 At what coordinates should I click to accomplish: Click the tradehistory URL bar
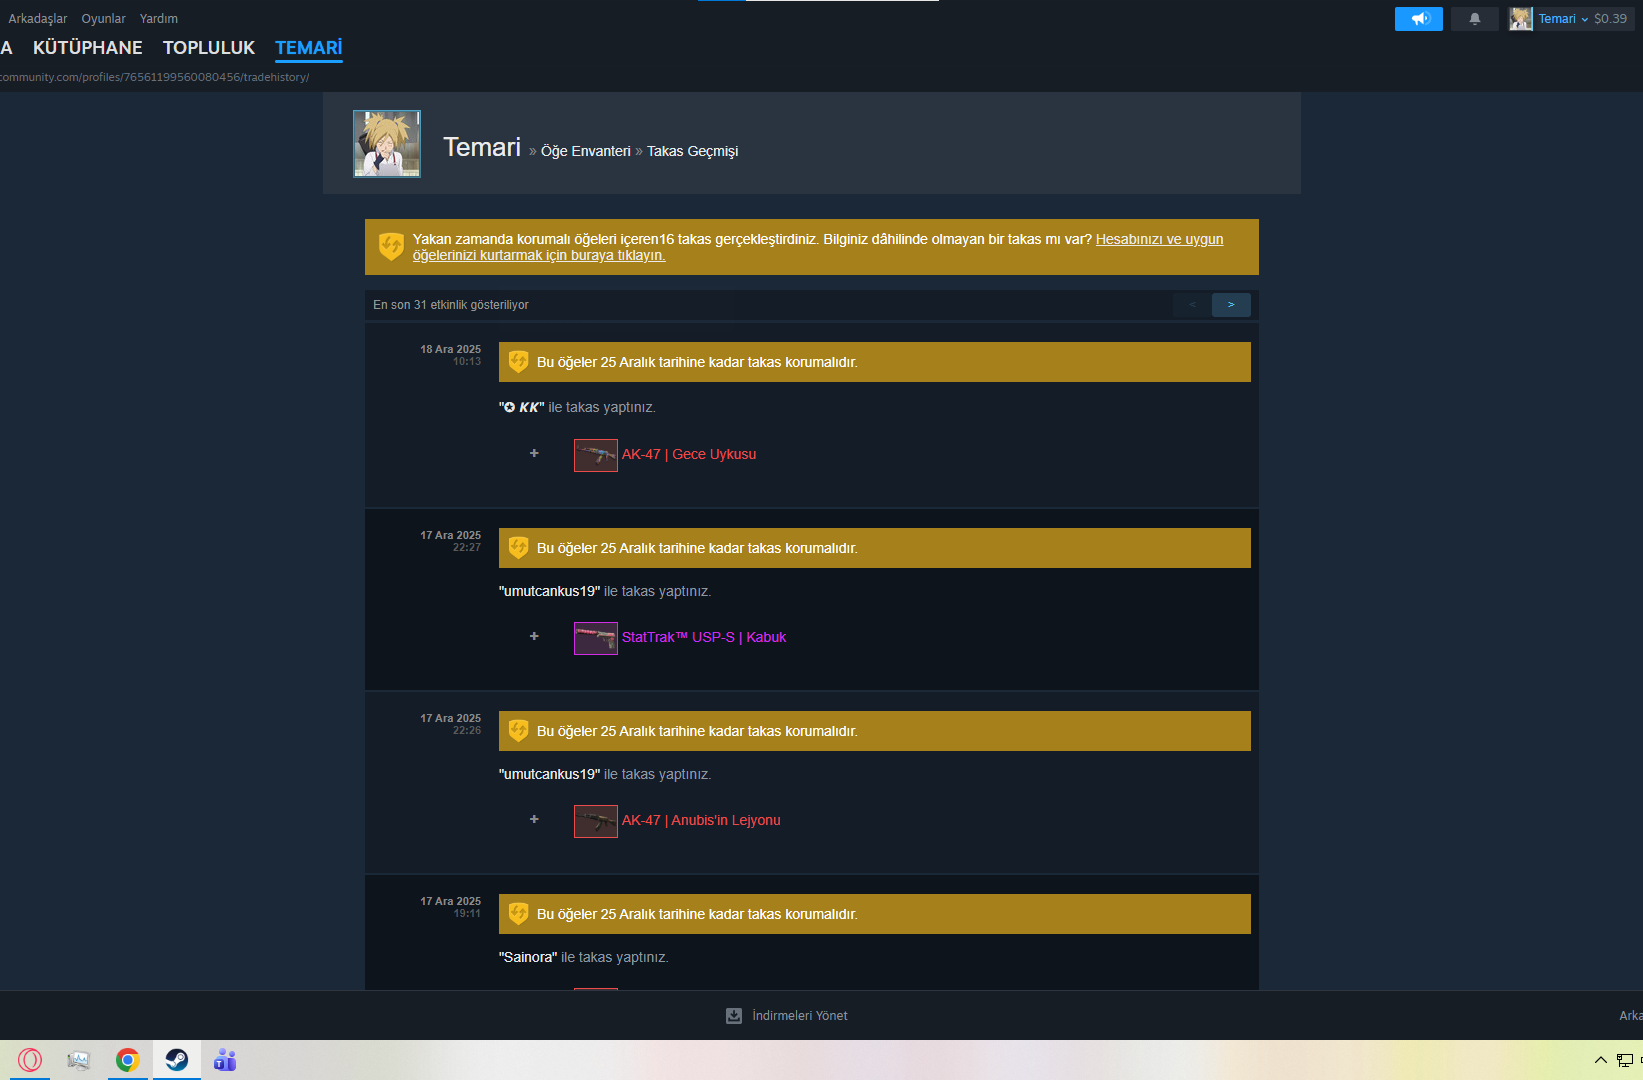155,77
